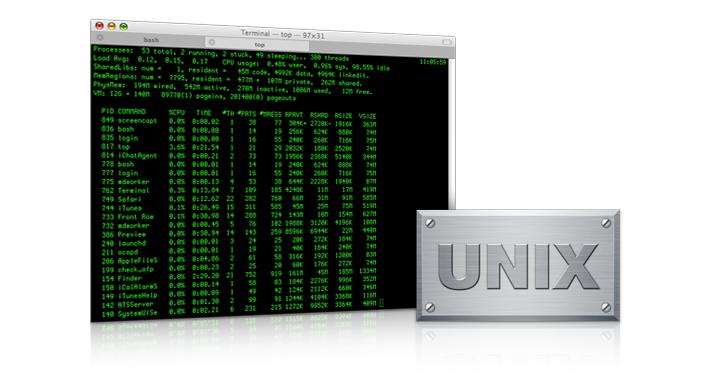Click the toolbar pill button in title bar
This screenshot has height=388, width=711.
tap(447, 42)
